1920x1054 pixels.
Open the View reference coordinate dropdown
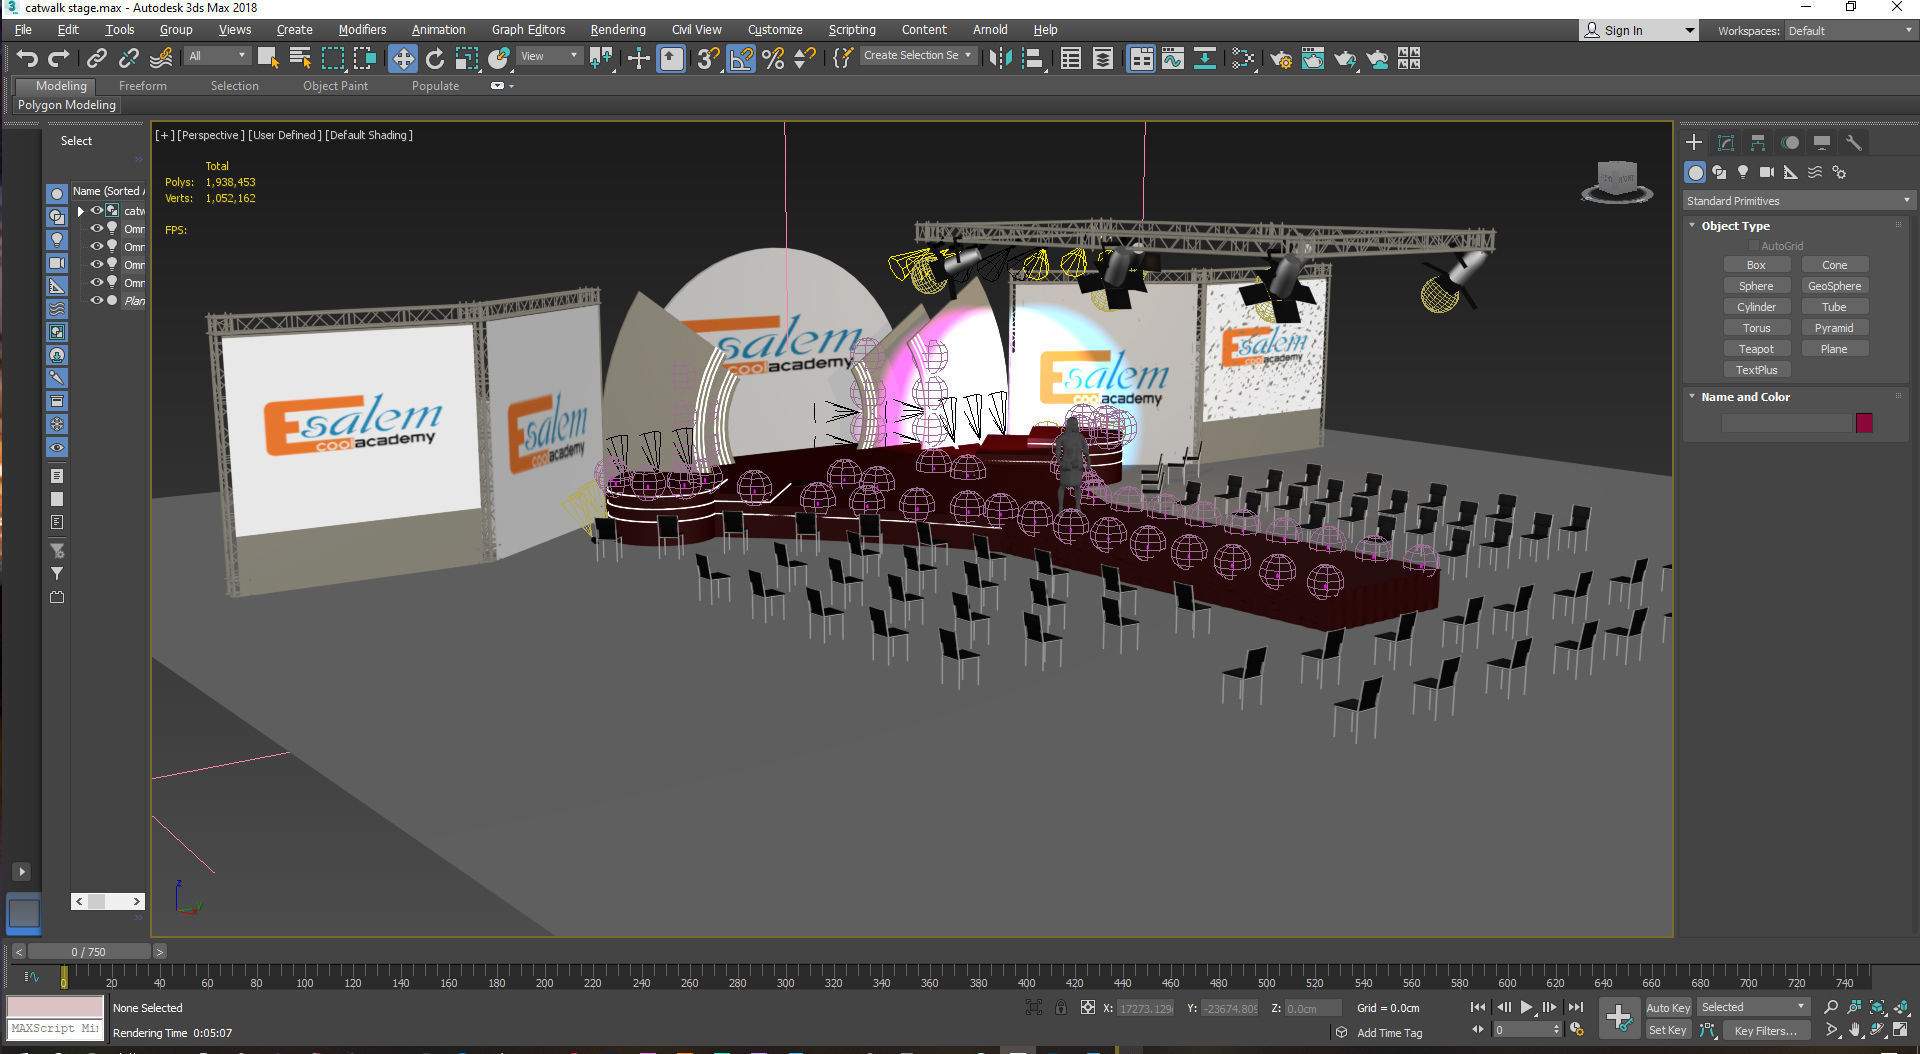click(550, 56)
